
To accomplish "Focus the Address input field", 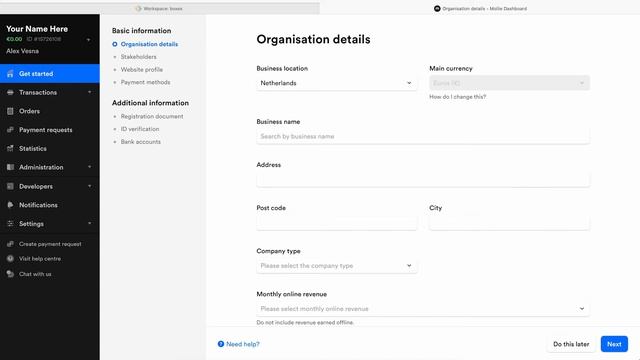I will point(423,180).
